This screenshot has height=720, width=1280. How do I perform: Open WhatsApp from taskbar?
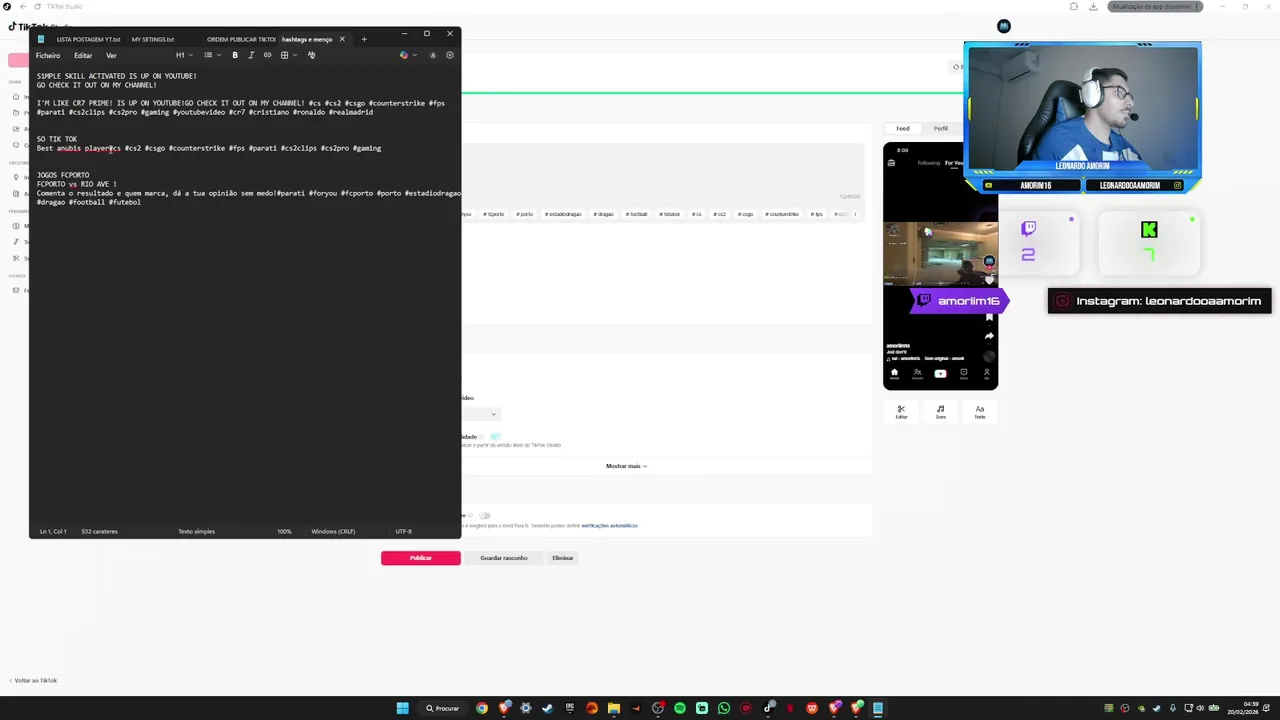[723, 708]
